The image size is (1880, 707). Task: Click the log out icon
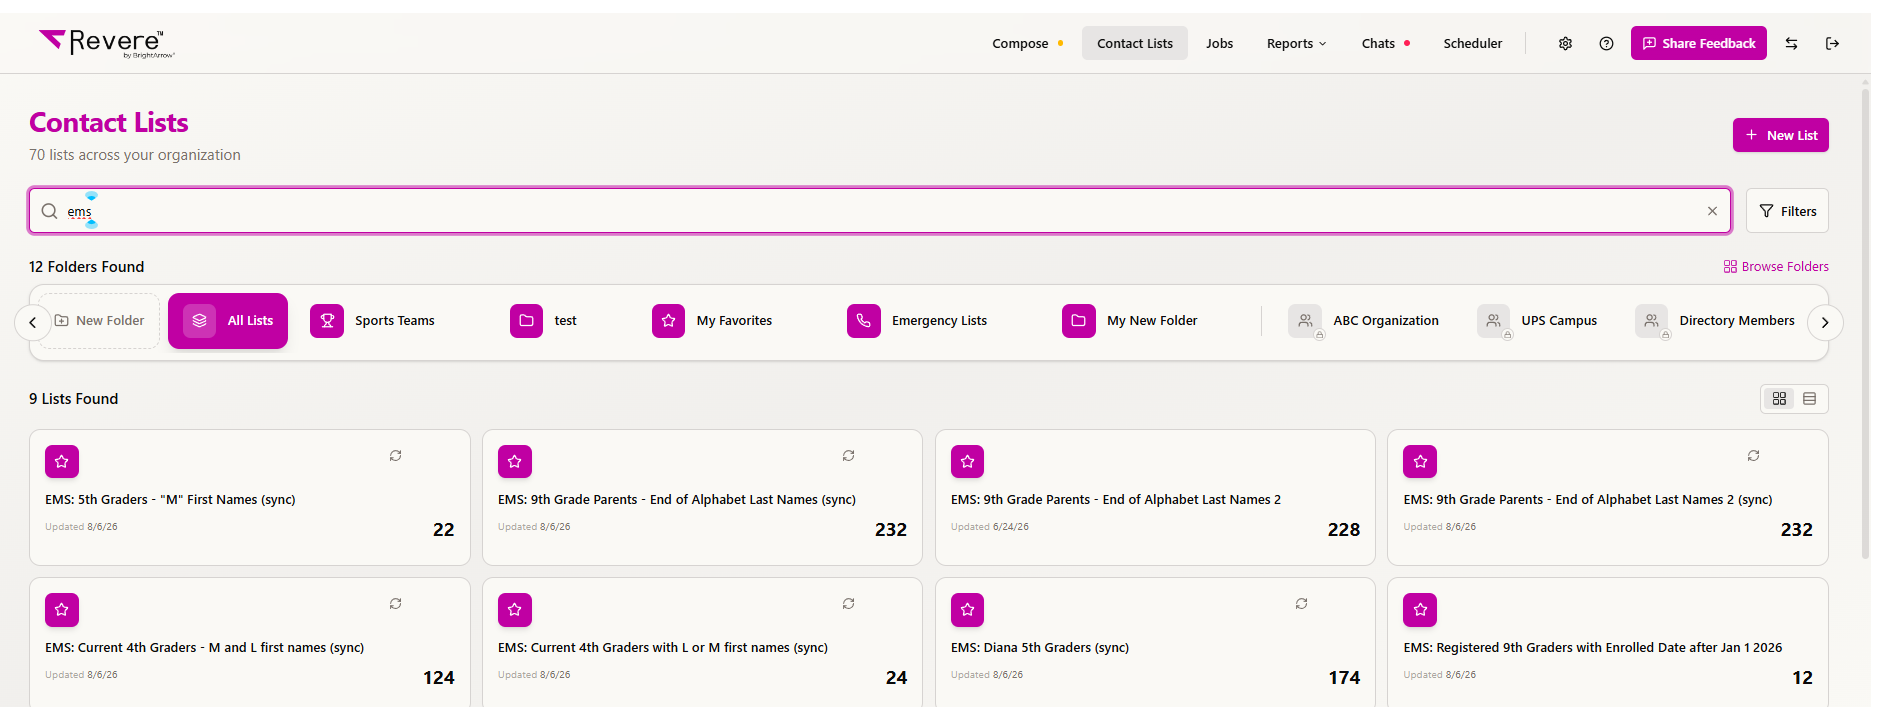point(1832,43)
